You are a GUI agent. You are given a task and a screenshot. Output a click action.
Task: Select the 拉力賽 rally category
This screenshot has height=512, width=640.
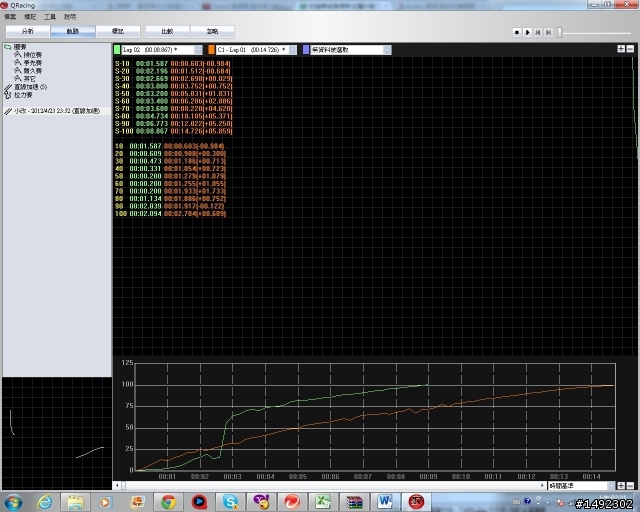click(x=23, y=95)
